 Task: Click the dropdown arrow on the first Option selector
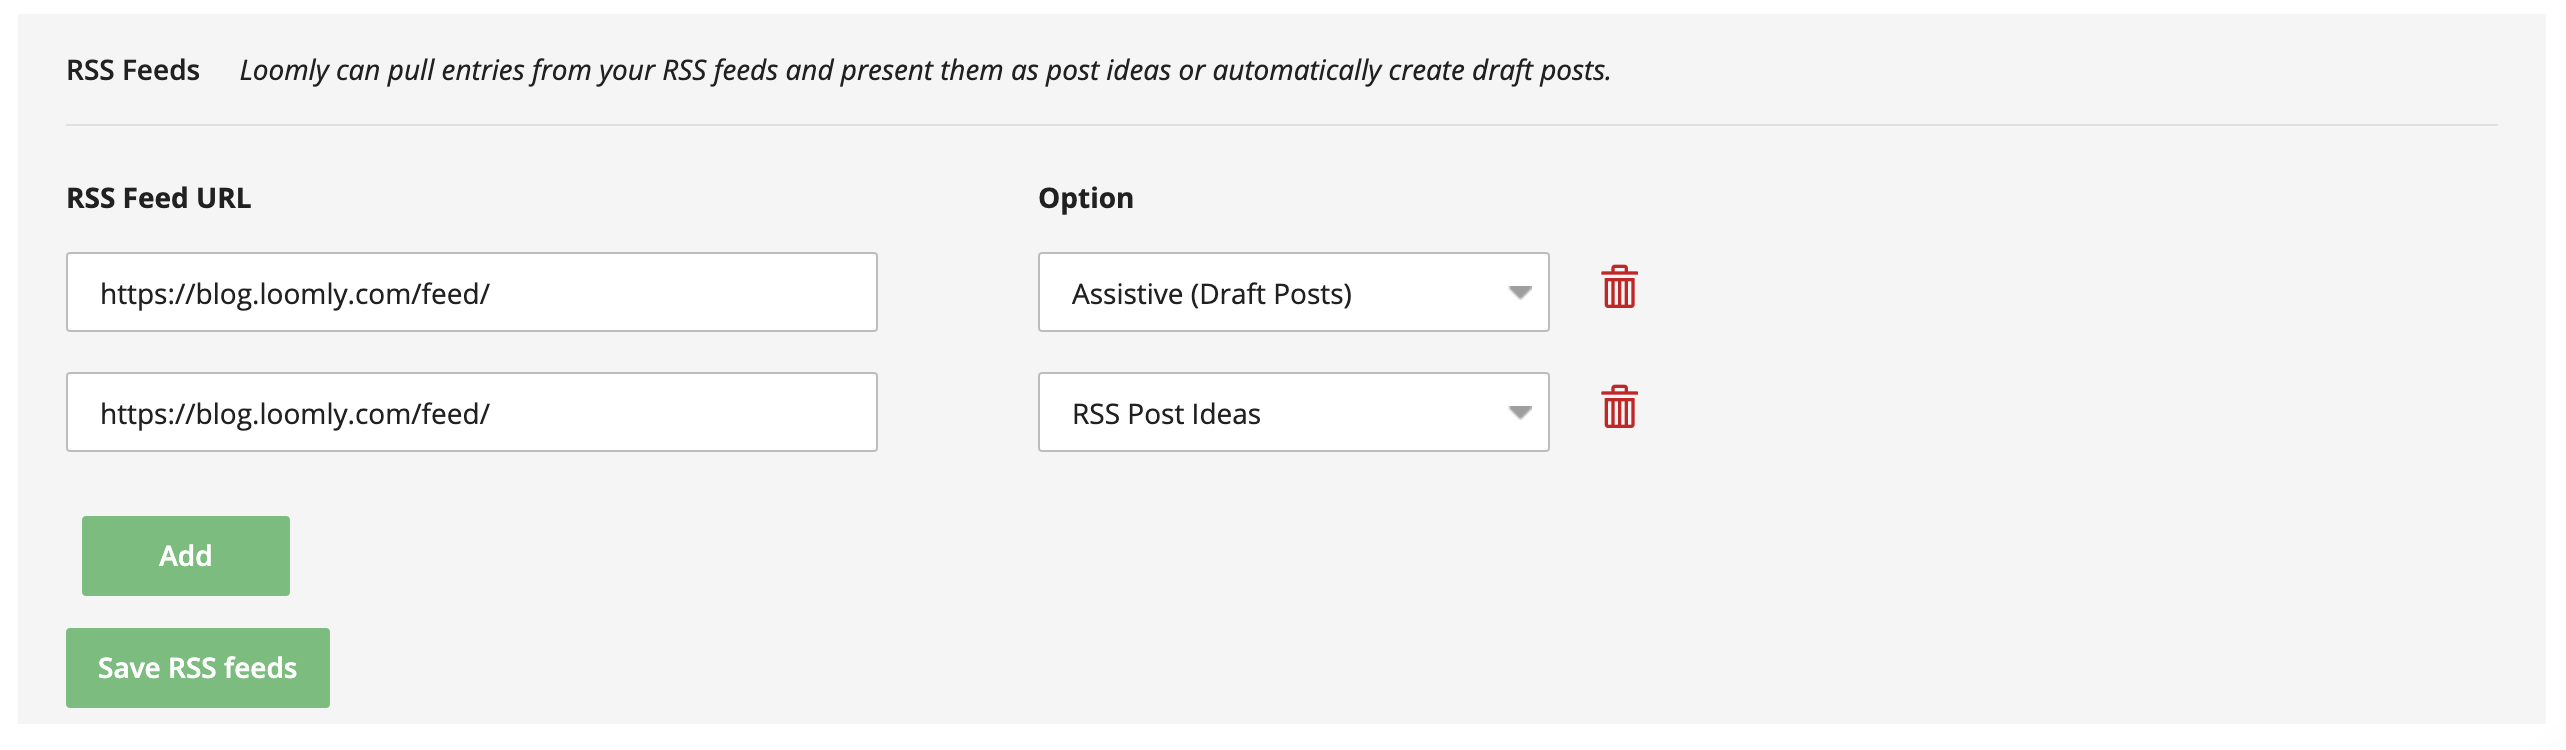click(1520, 291)
